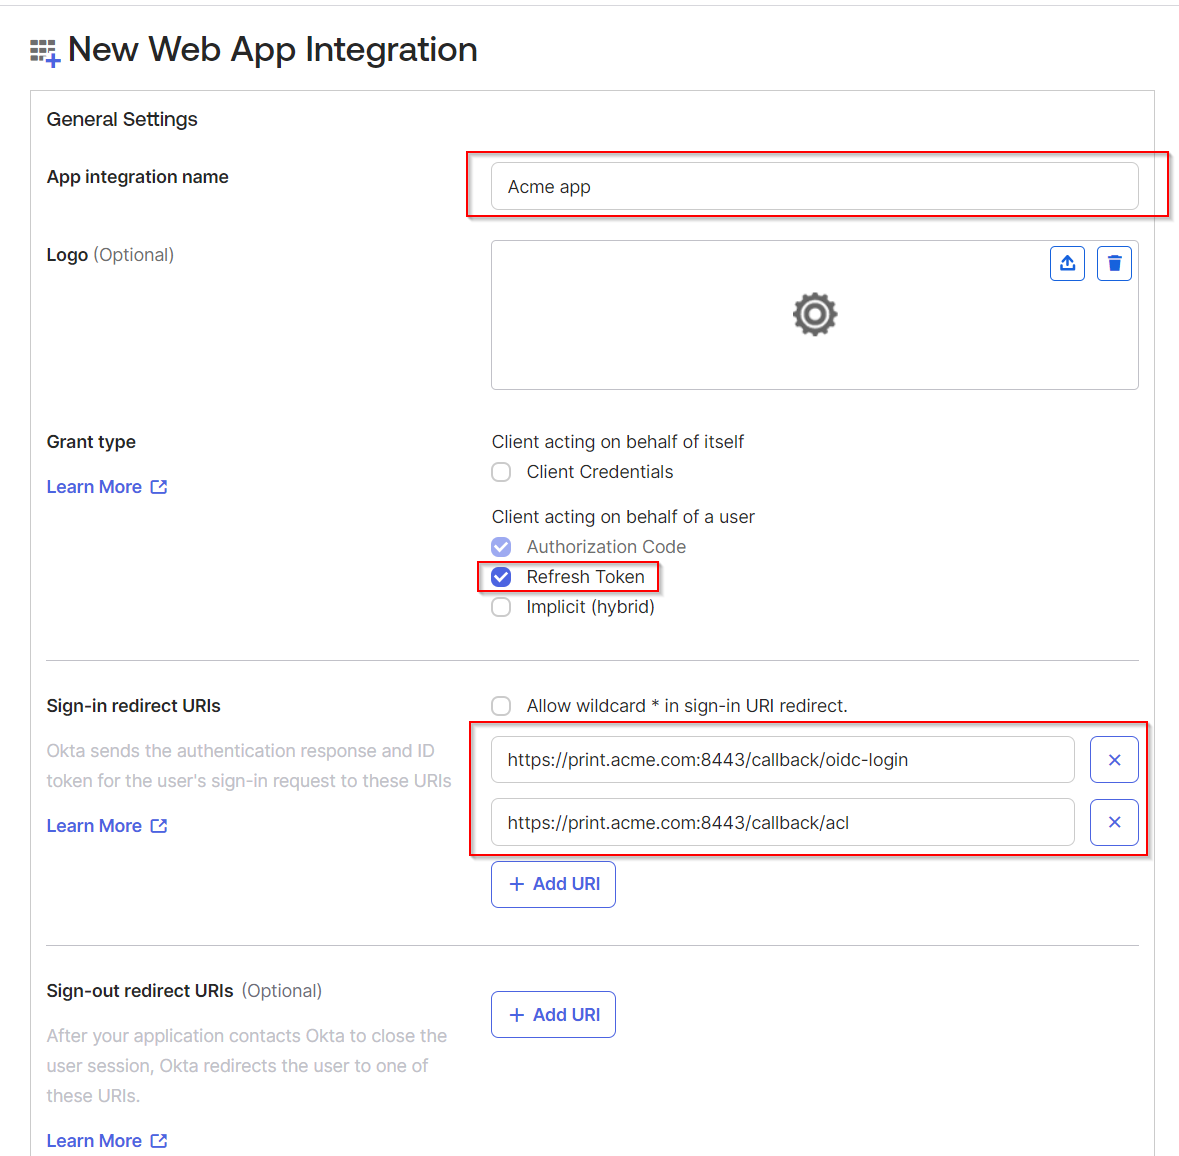Enable wildcard in sign-in URI redirect

coord(502,706)
